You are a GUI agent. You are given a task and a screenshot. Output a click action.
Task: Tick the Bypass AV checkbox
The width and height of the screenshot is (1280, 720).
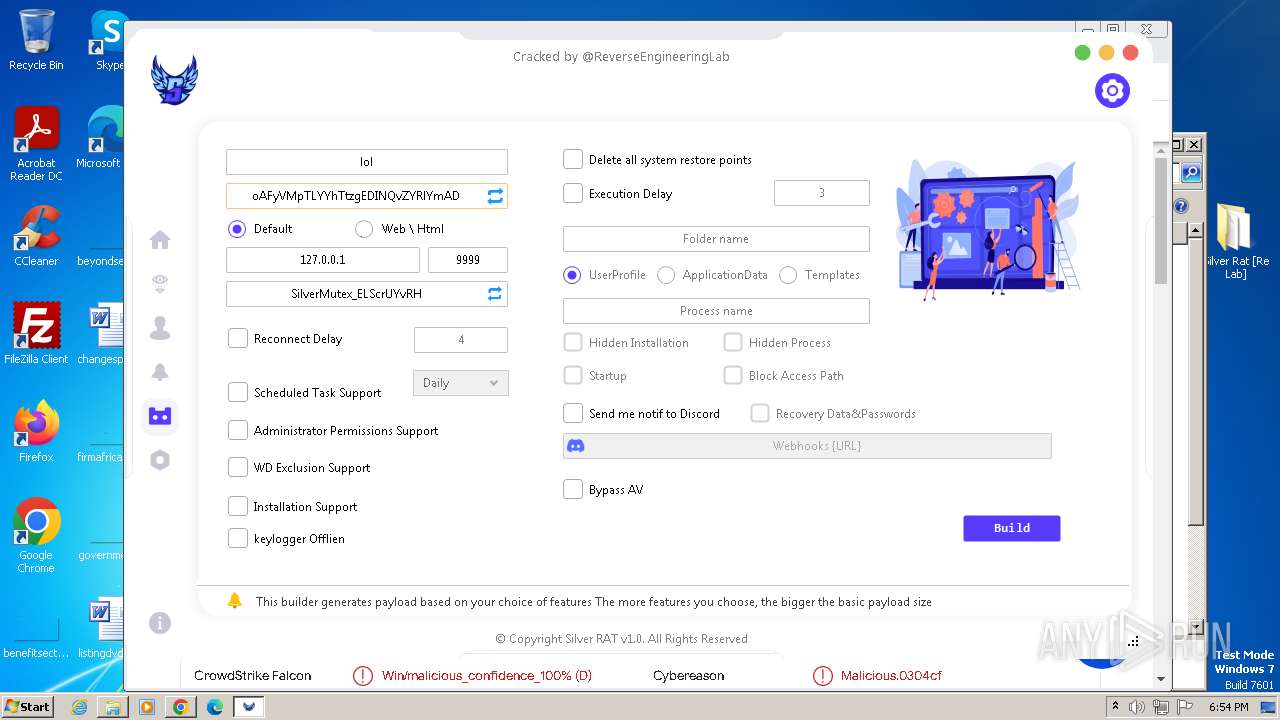[x=573, y=490]
